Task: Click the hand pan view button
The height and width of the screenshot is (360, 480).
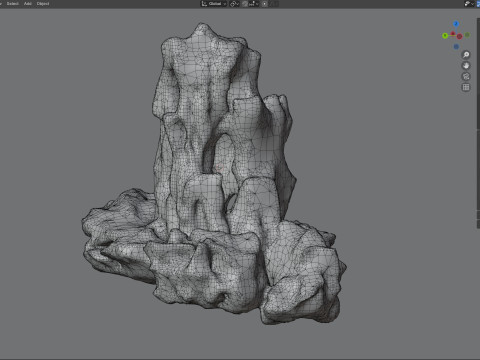Action: point(466,66)
